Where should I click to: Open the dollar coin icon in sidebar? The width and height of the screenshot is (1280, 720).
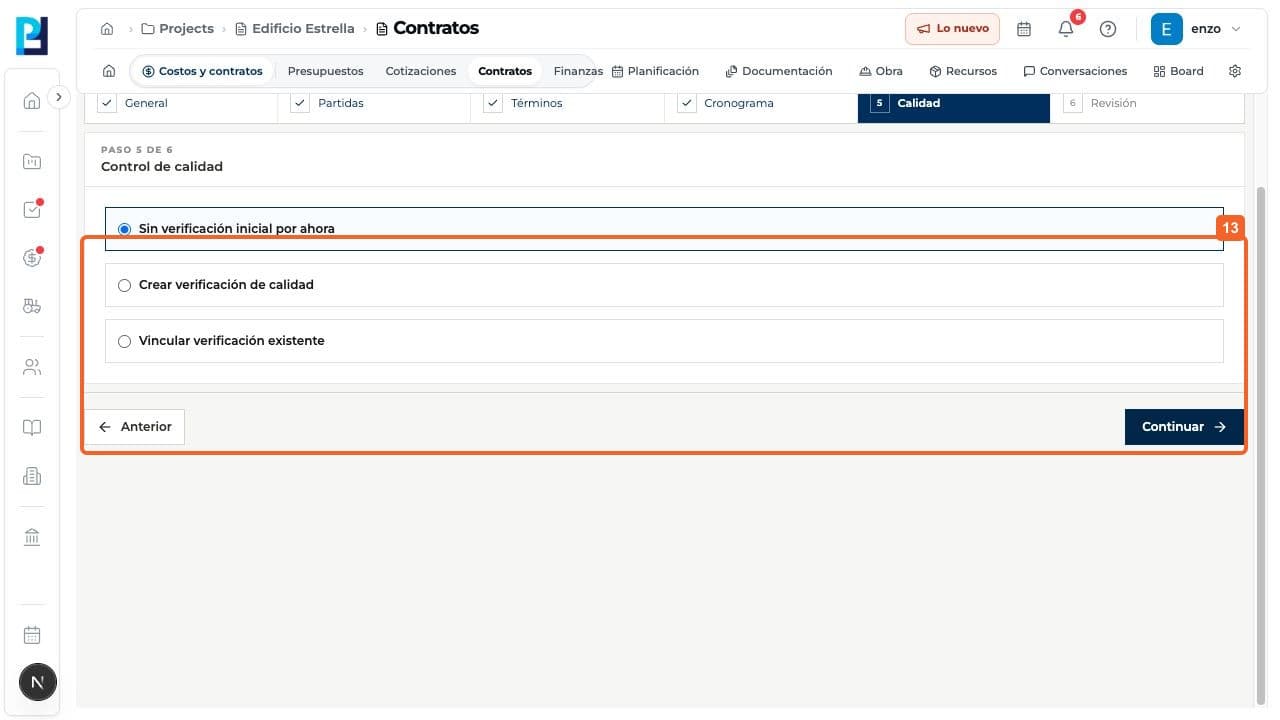tap(32, 258)
